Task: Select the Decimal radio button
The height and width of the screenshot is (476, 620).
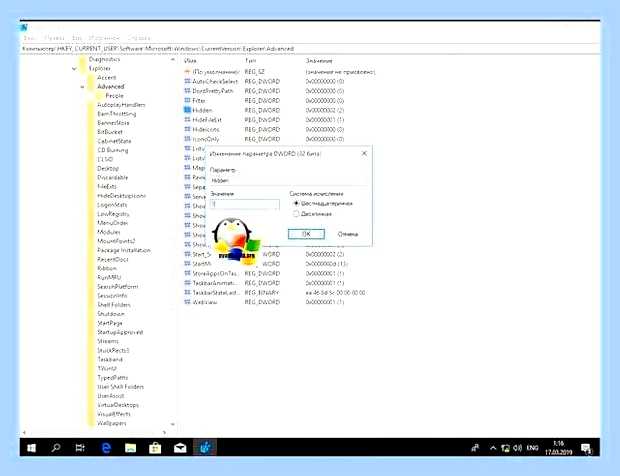Action: click(296, 214)
